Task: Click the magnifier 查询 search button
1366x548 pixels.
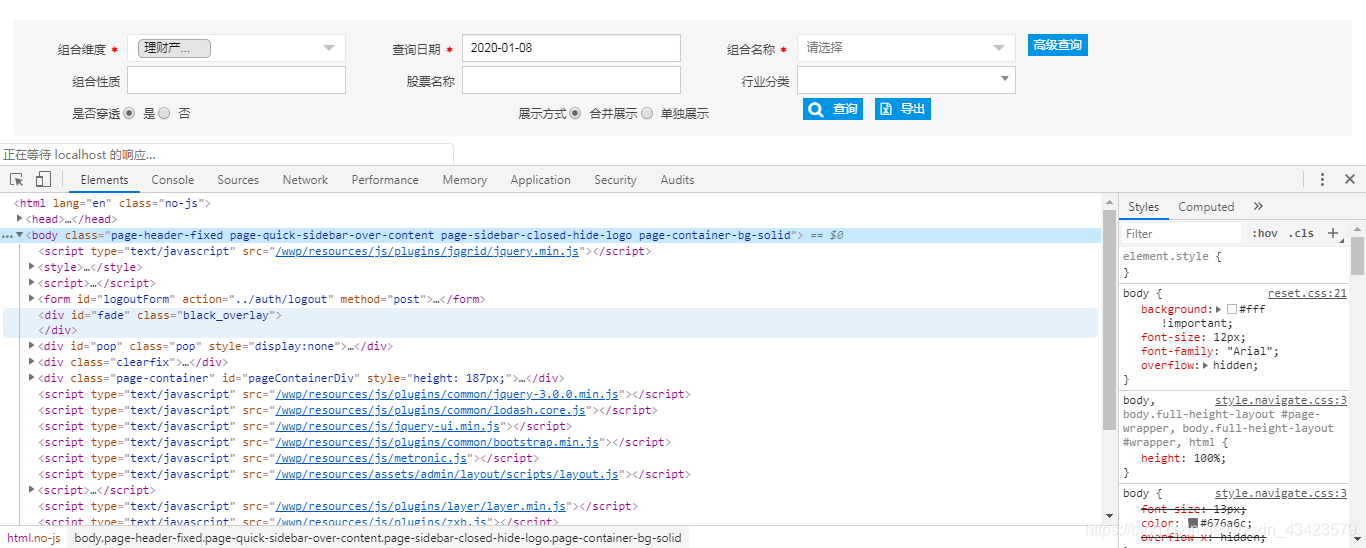Action: (833, 109)
